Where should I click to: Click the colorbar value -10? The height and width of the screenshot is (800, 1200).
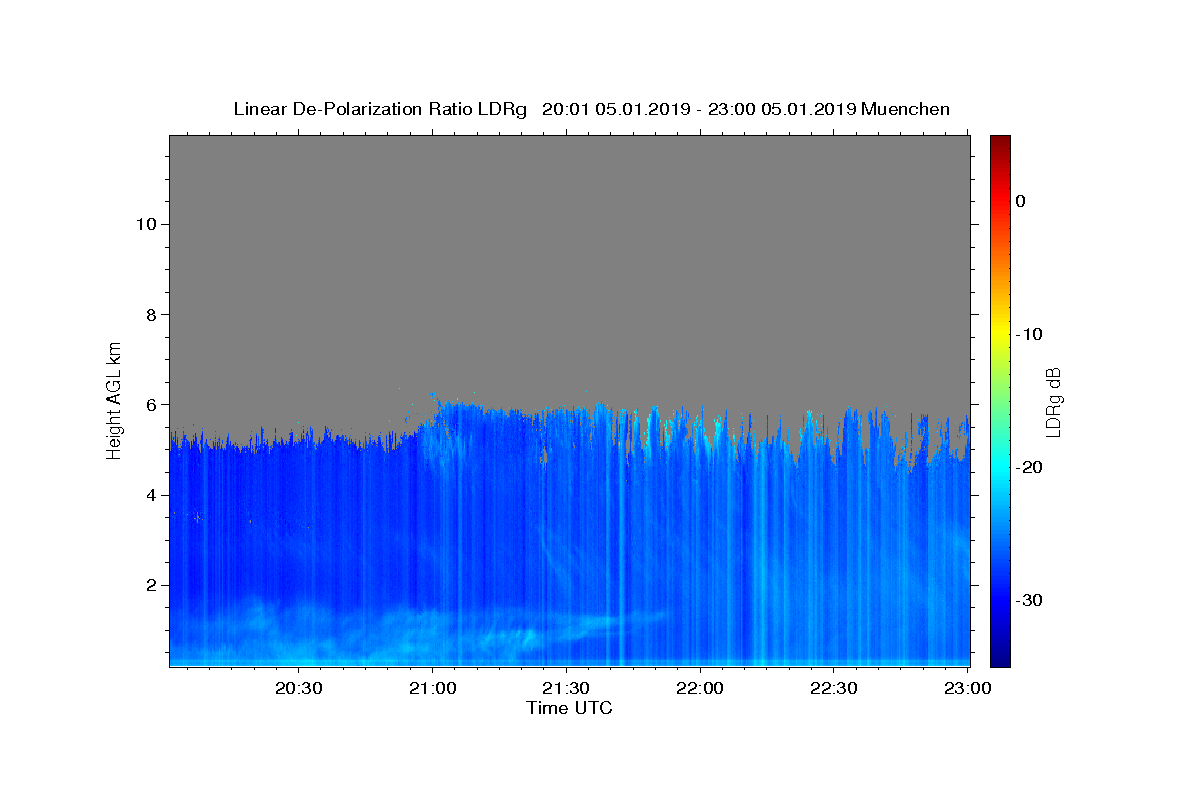(x=1029, y=334)
